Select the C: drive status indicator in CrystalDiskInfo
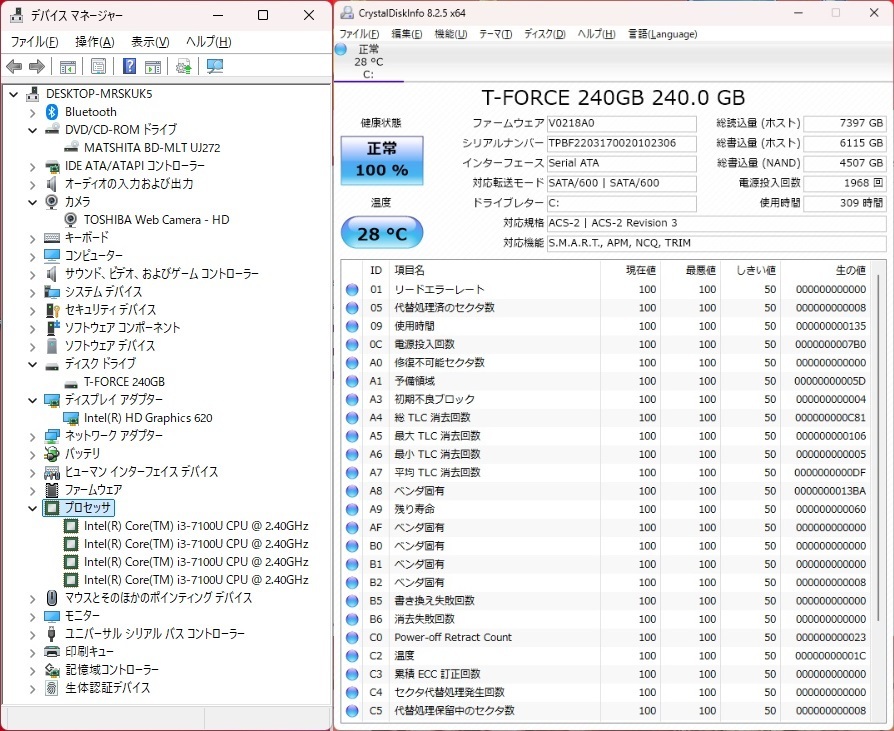This screenshot has height=731, width=894. click(x=370, y=61)
